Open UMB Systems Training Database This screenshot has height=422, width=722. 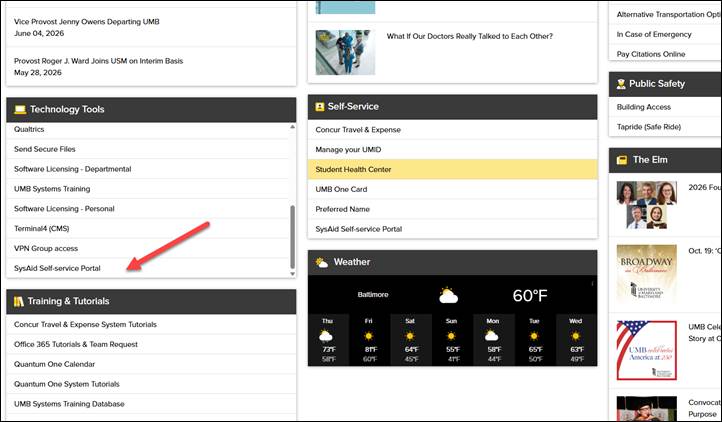69,404
